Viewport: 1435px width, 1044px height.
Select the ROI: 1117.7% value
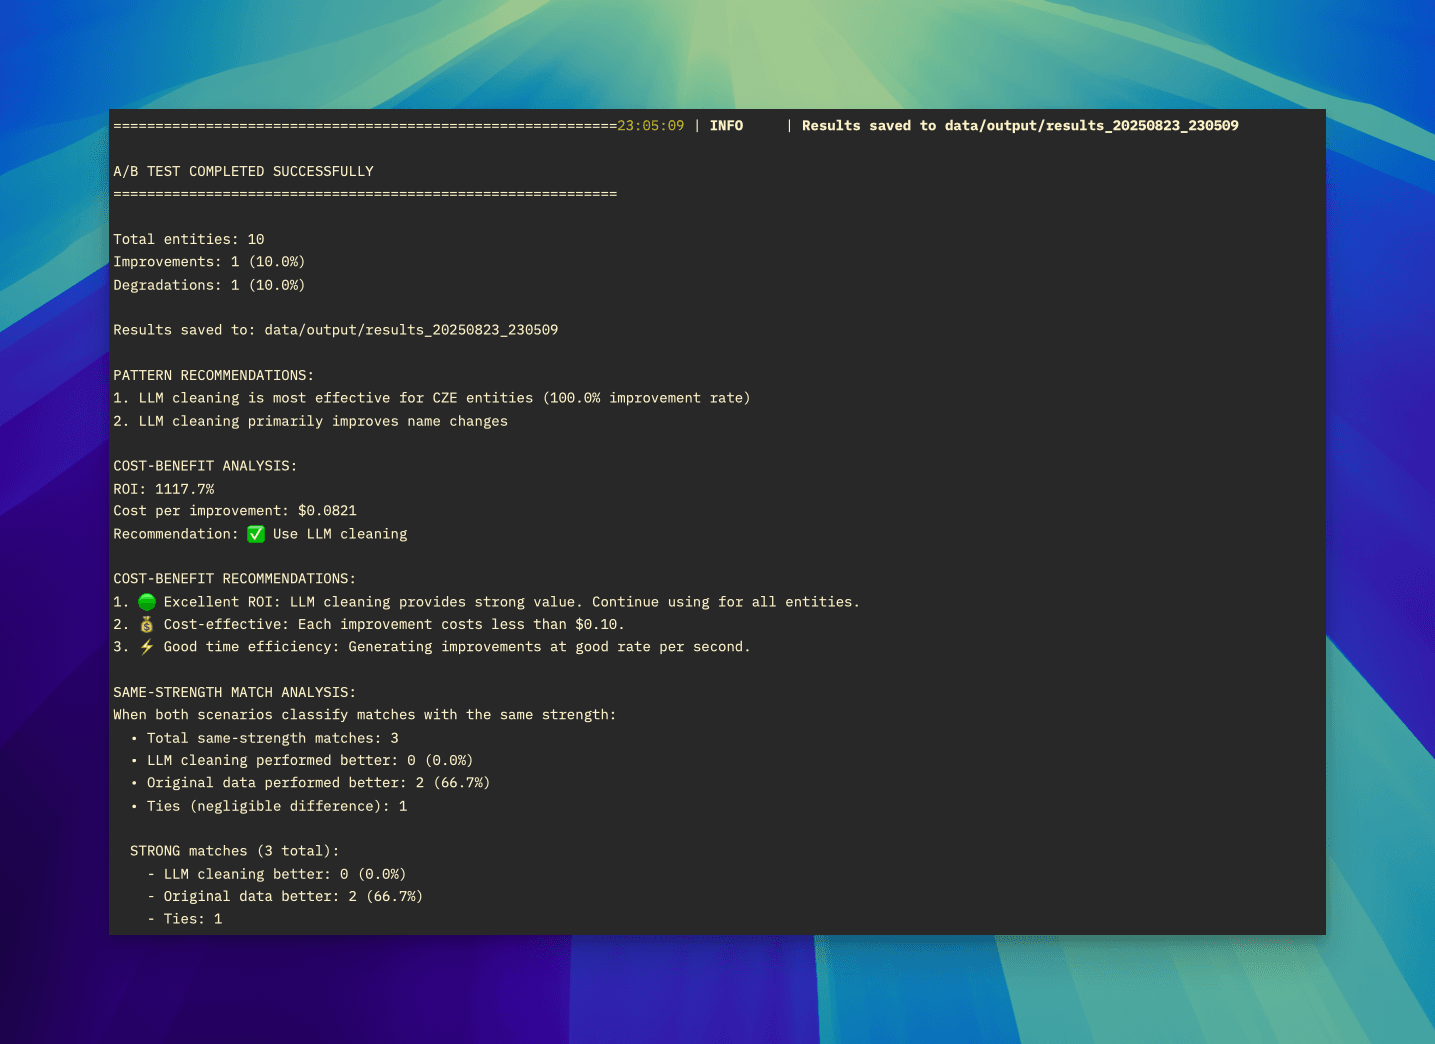pyautogui.click(x=164, y=488)
